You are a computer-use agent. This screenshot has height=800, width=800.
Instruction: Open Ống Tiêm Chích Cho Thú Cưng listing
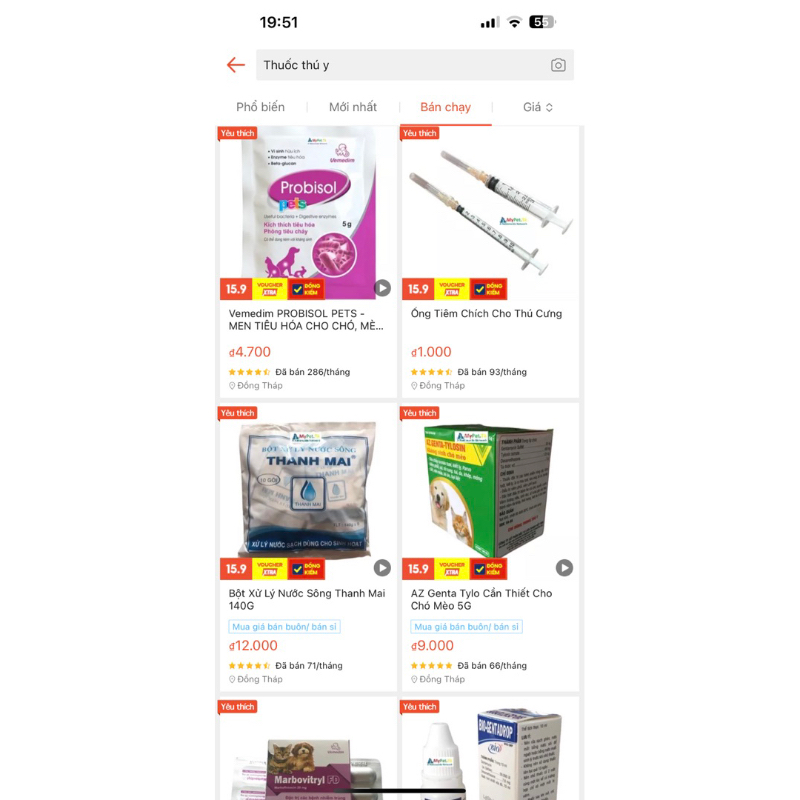pyautogui.click(x=486, y=314)
